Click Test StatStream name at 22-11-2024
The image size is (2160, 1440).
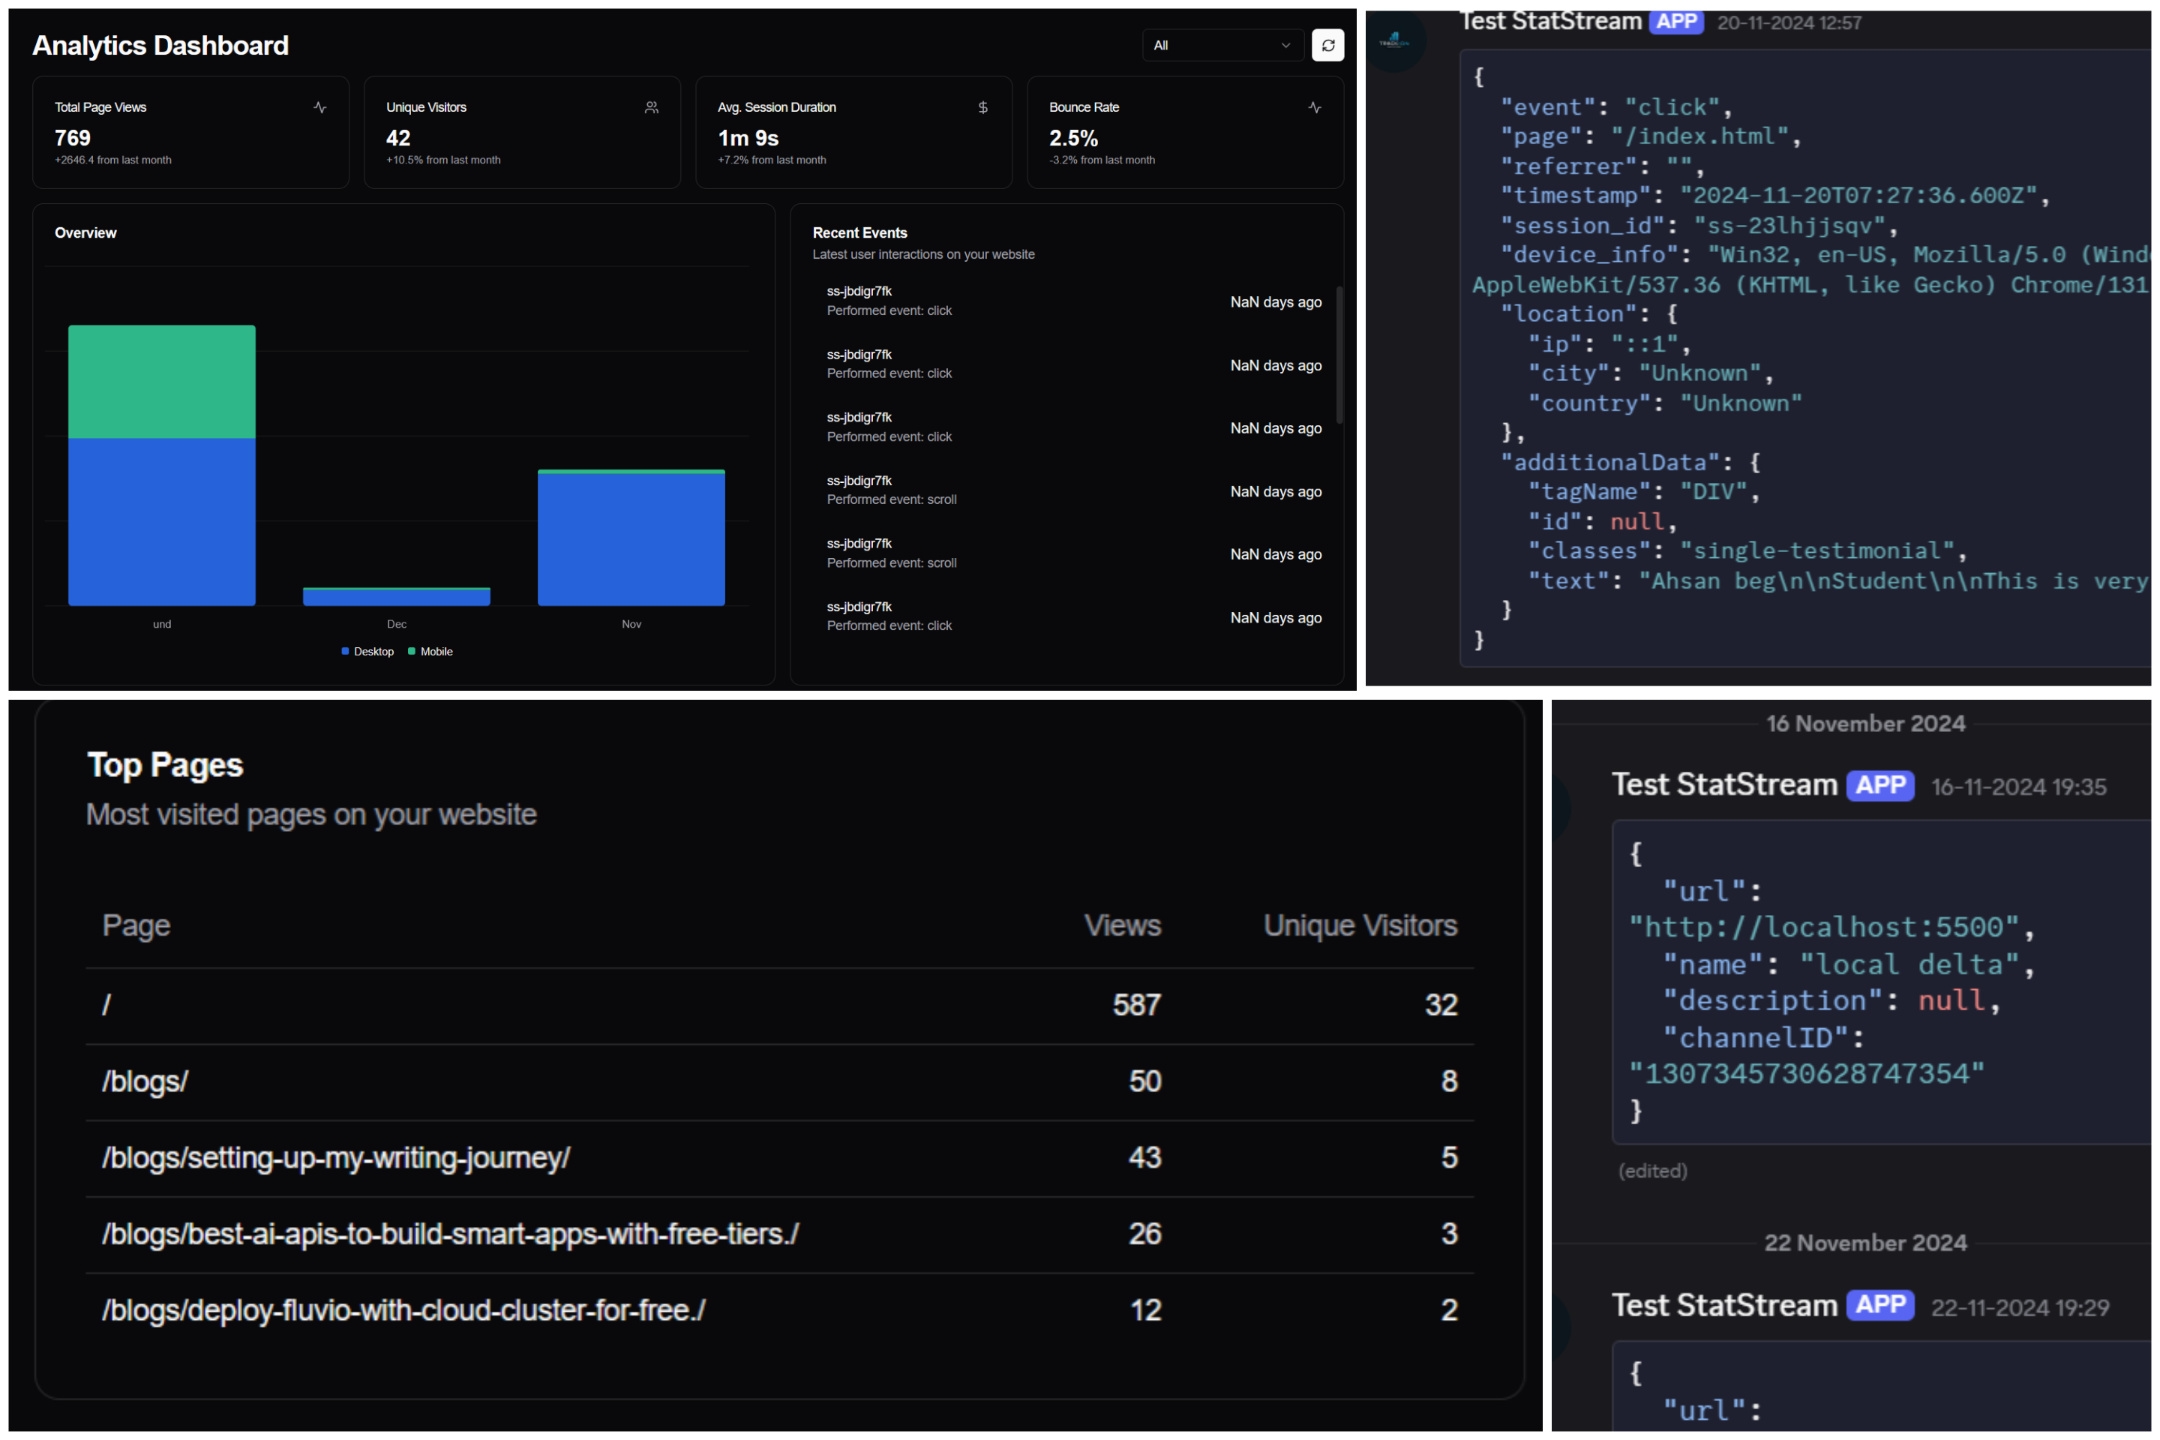coord(1724,1305)
